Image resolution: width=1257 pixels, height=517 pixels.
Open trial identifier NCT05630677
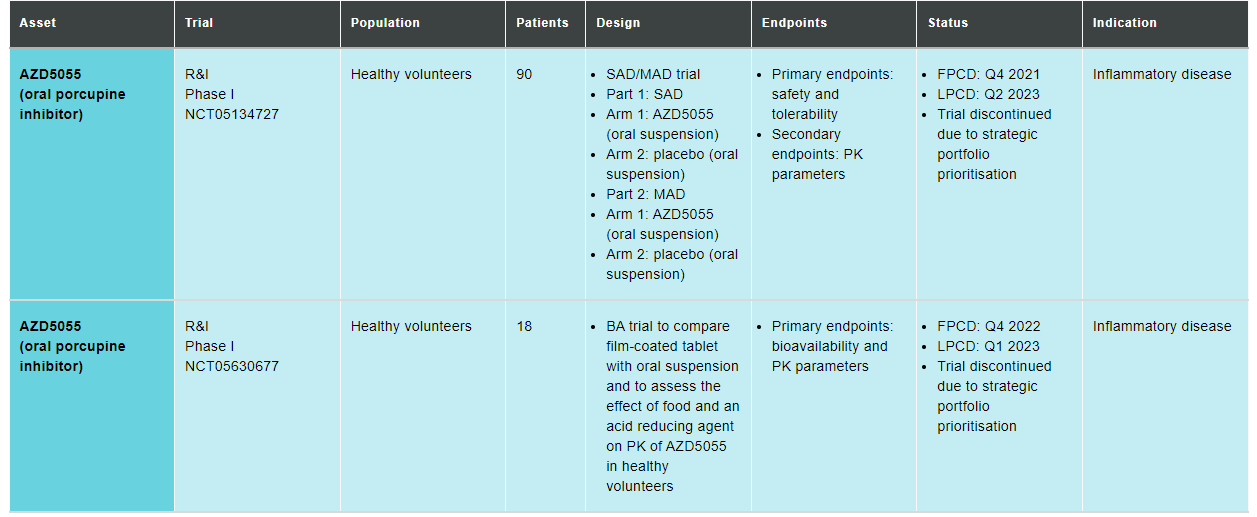(232, 366)
